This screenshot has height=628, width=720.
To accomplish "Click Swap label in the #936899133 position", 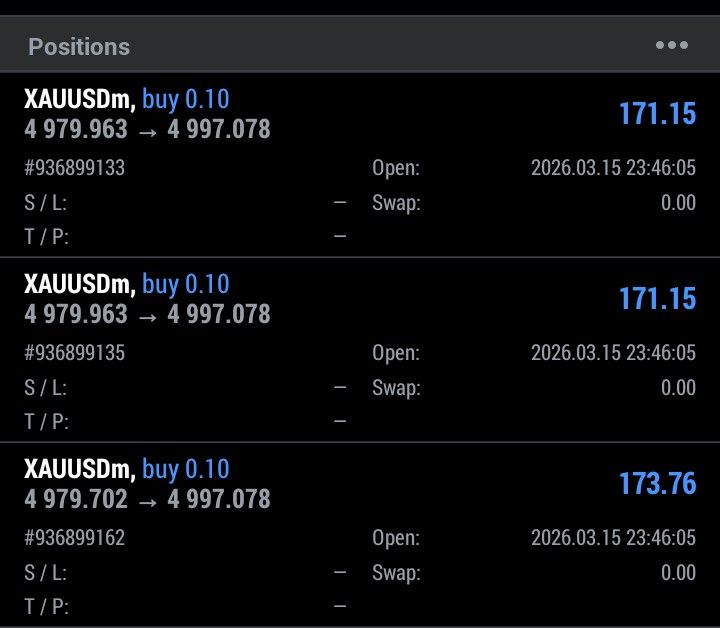I will point(396,203).
